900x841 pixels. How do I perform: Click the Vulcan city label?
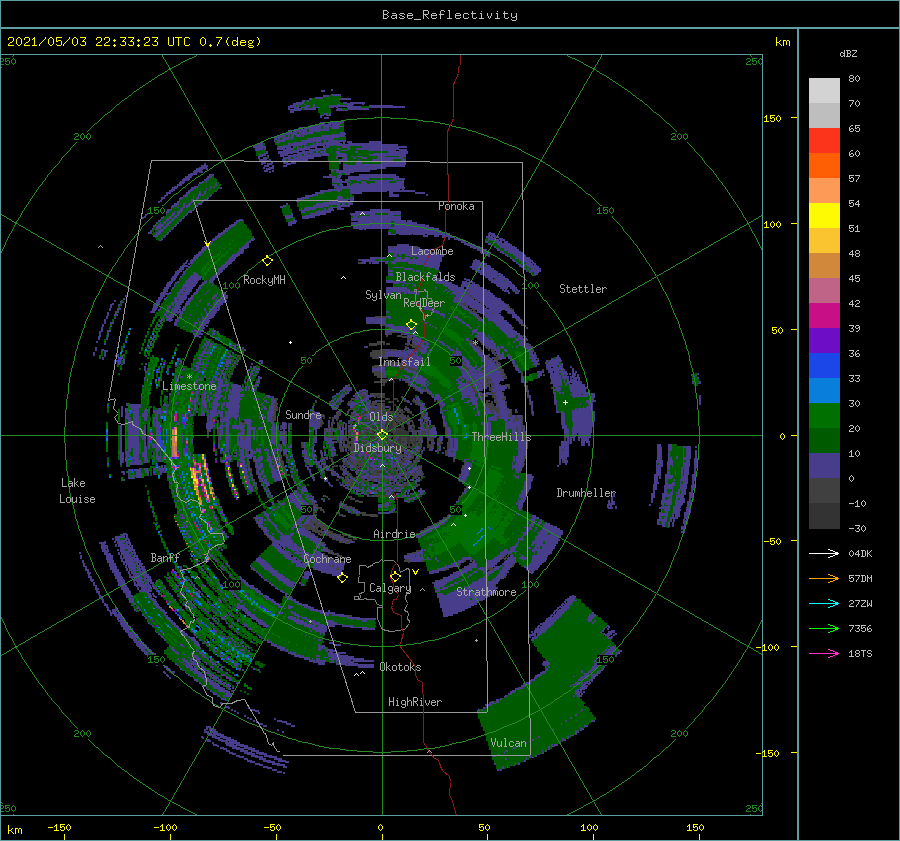(x=509, y=743)
